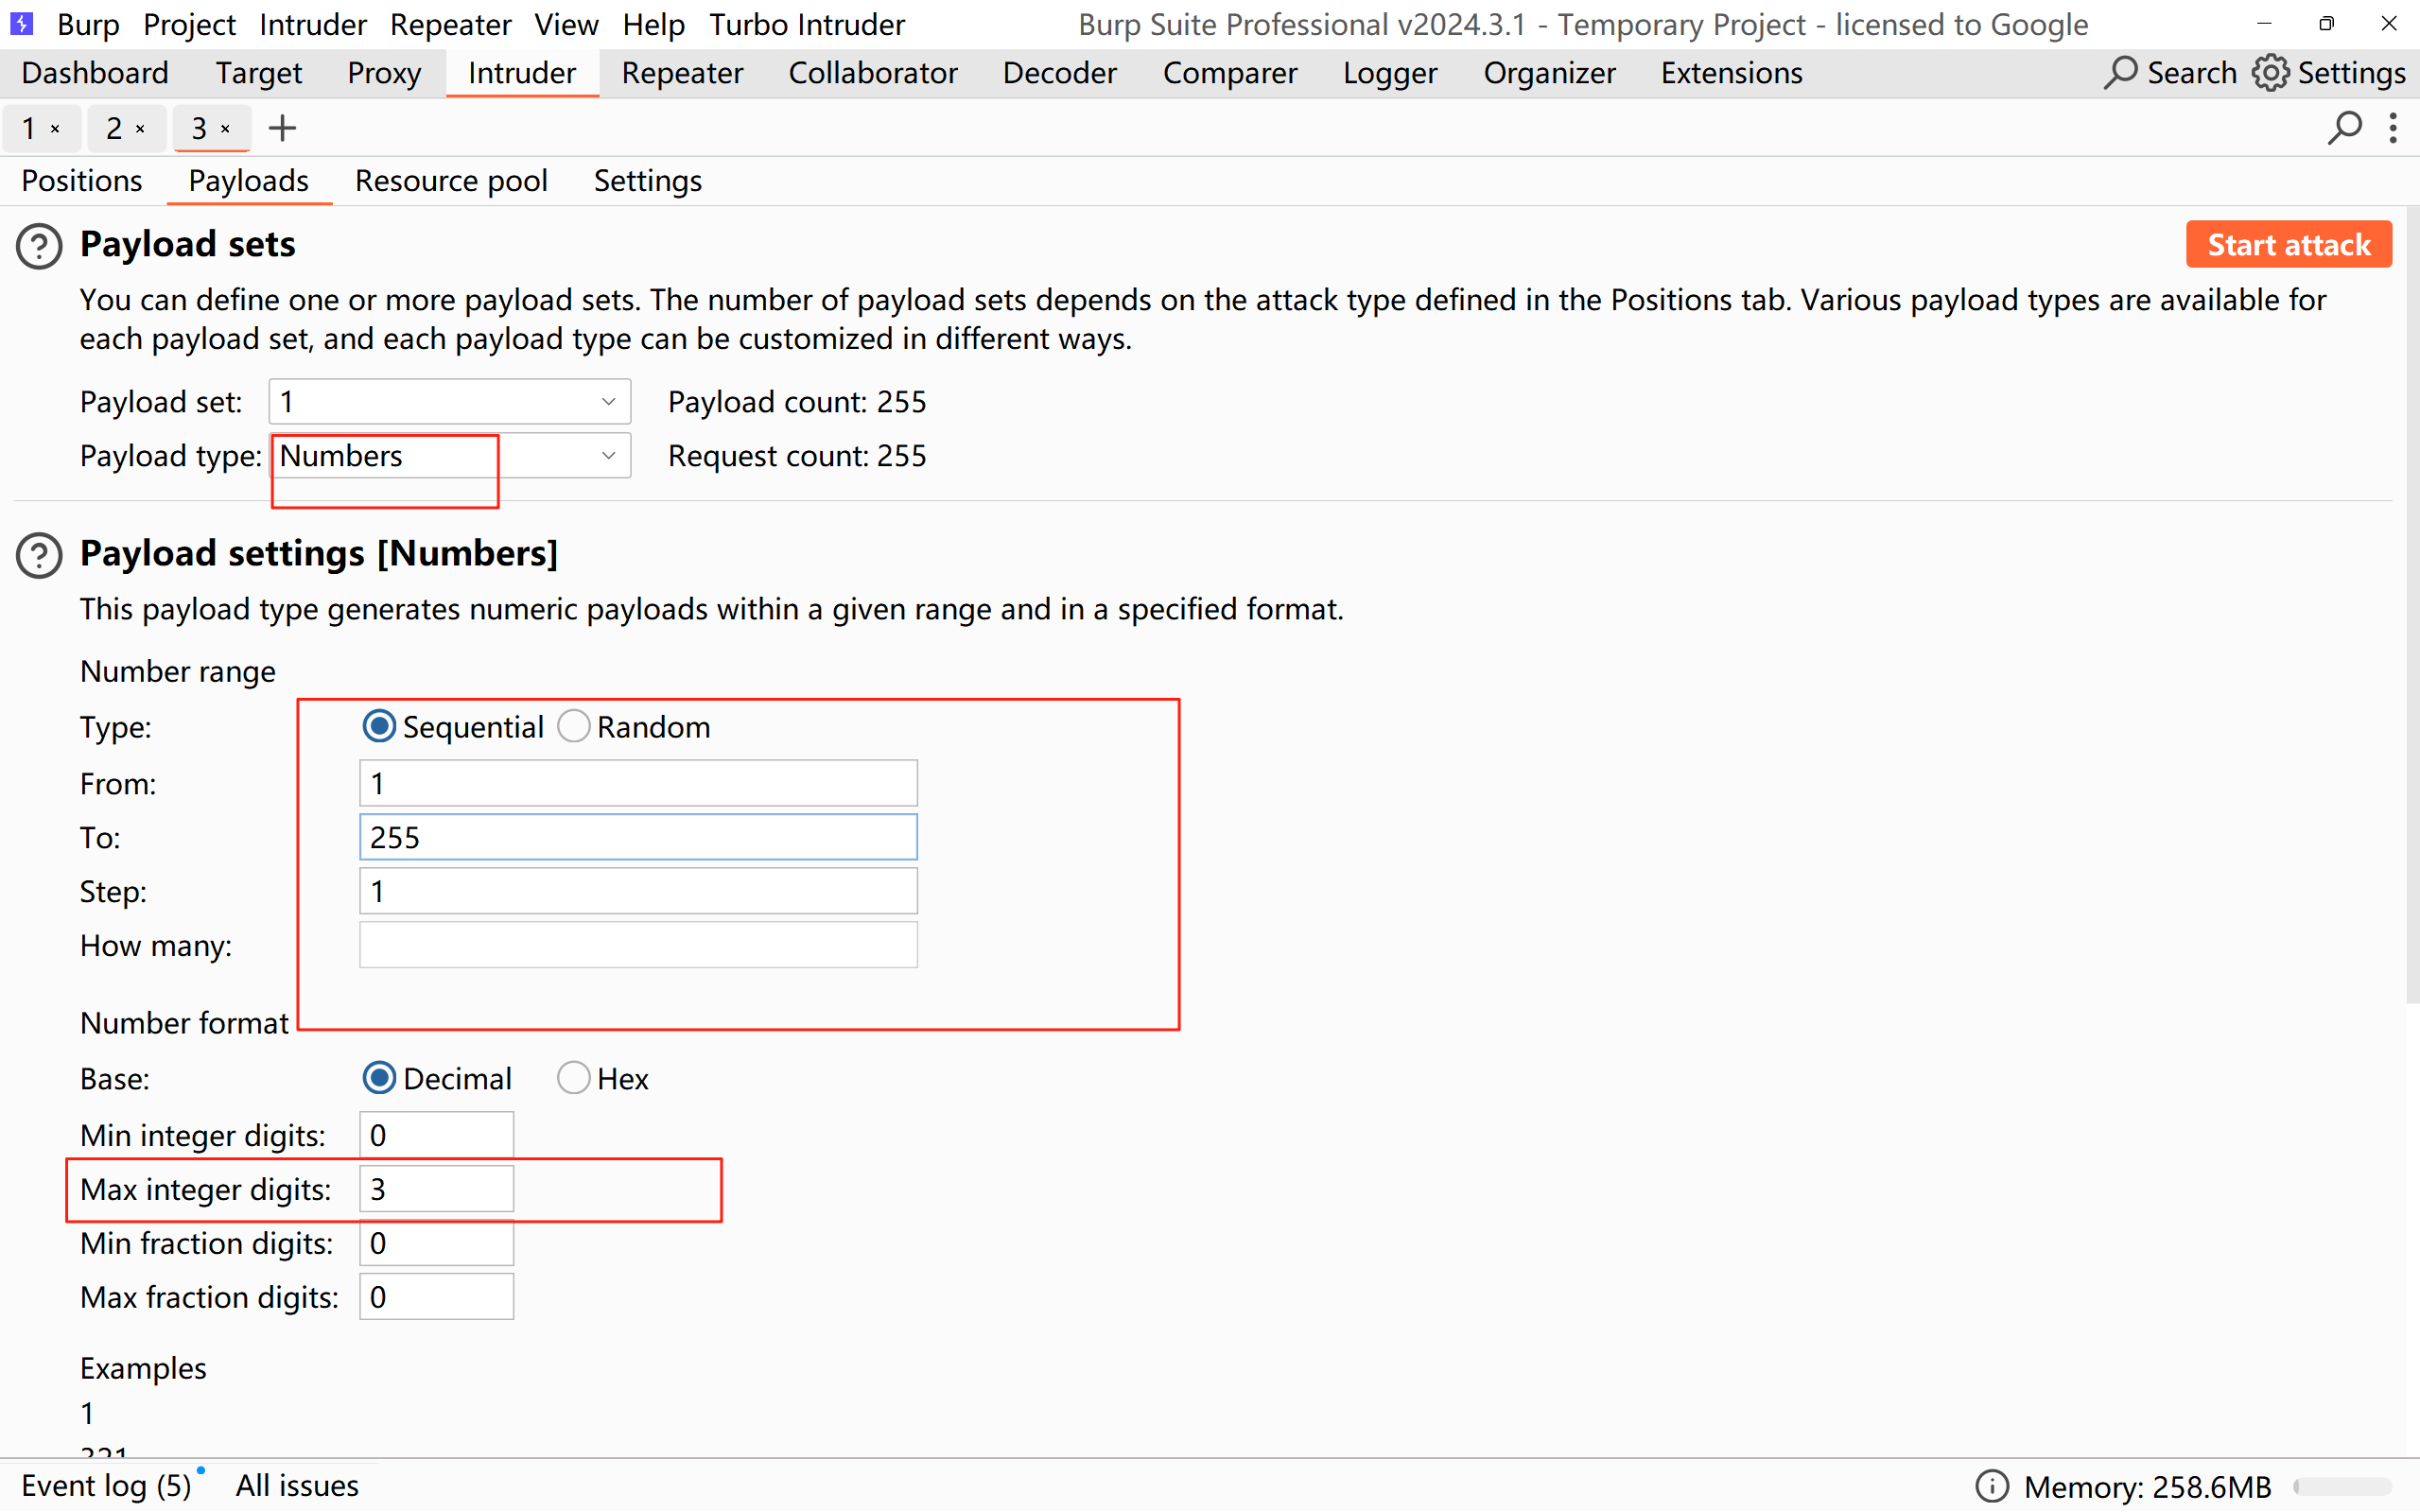
Task: Select the Random number range type
Action: 574,727
